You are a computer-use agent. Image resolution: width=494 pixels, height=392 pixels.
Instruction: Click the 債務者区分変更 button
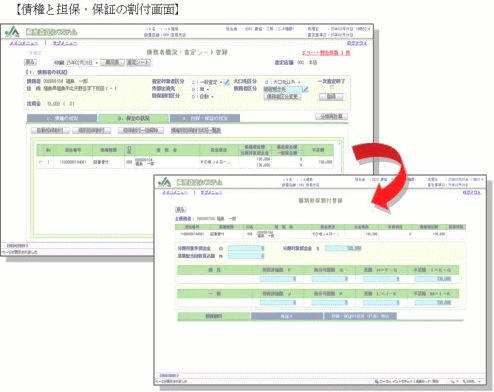click(x=283, y=97)
